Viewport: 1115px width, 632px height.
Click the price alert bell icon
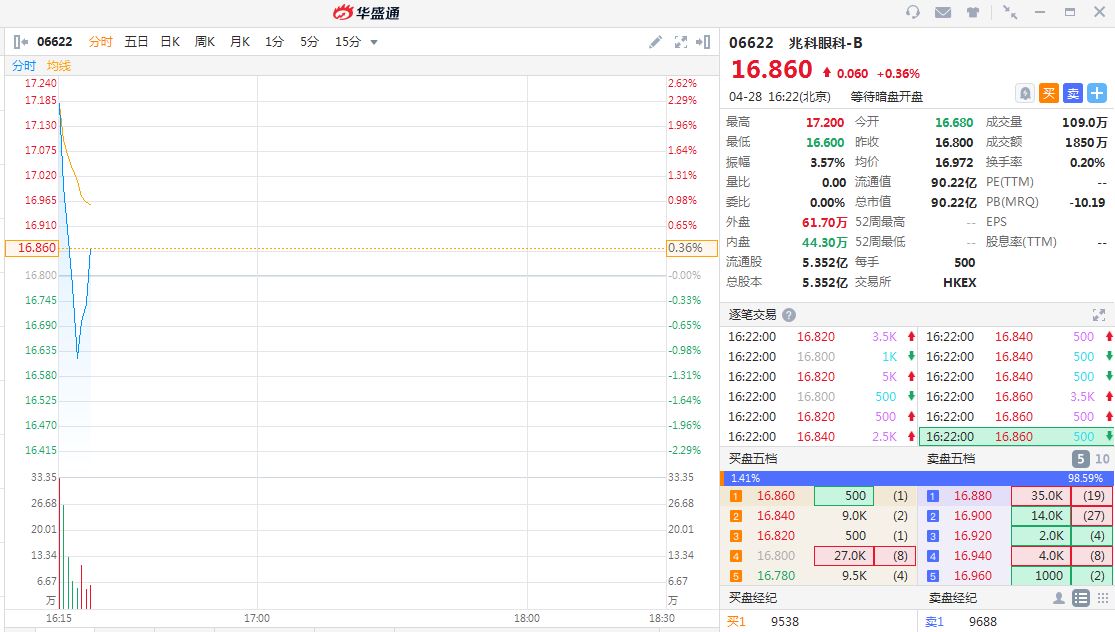point(1025,93)
